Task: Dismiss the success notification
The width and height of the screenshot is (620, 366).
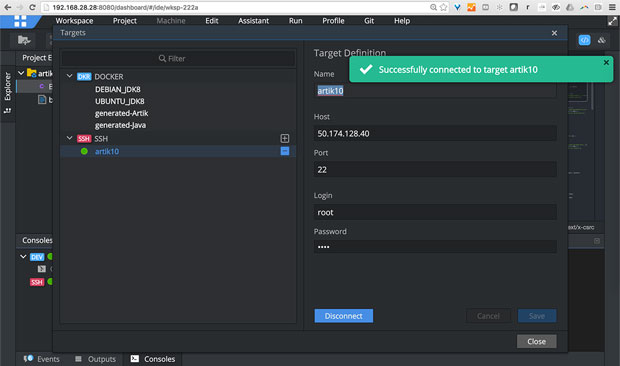Action: click(606, 62)
